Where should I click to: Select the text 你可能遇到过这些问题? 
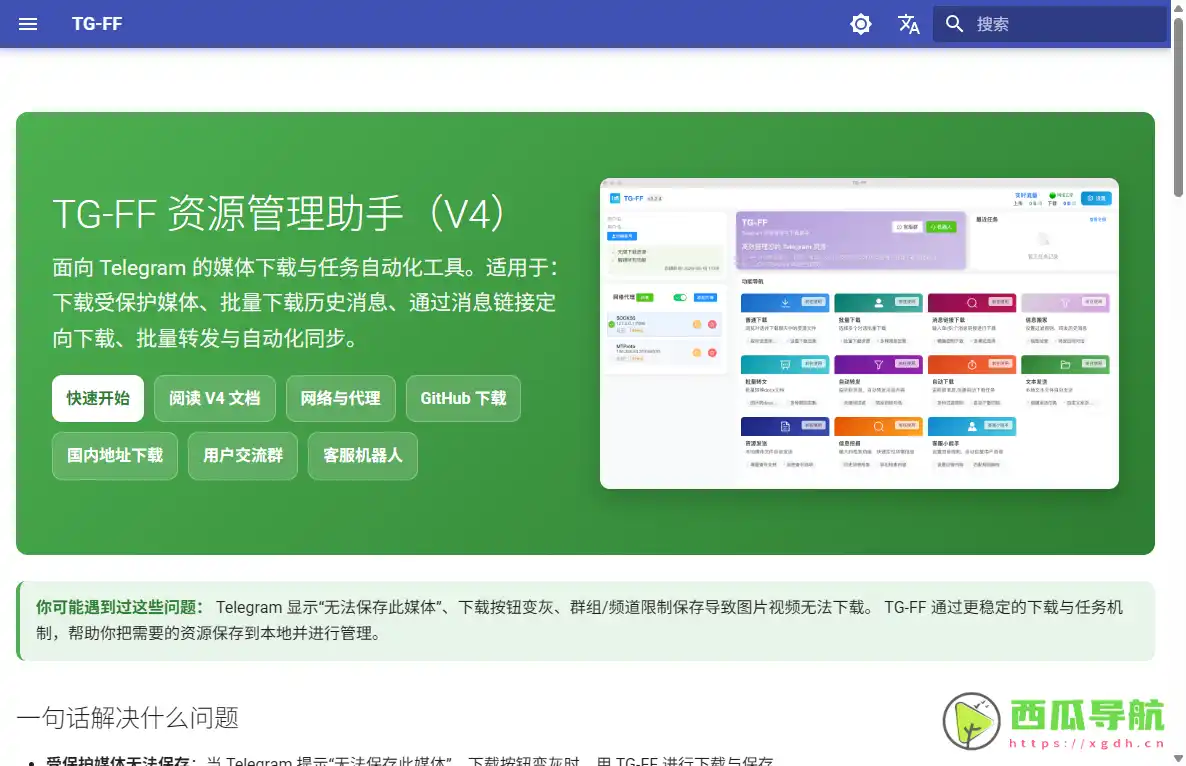[120, 607]
